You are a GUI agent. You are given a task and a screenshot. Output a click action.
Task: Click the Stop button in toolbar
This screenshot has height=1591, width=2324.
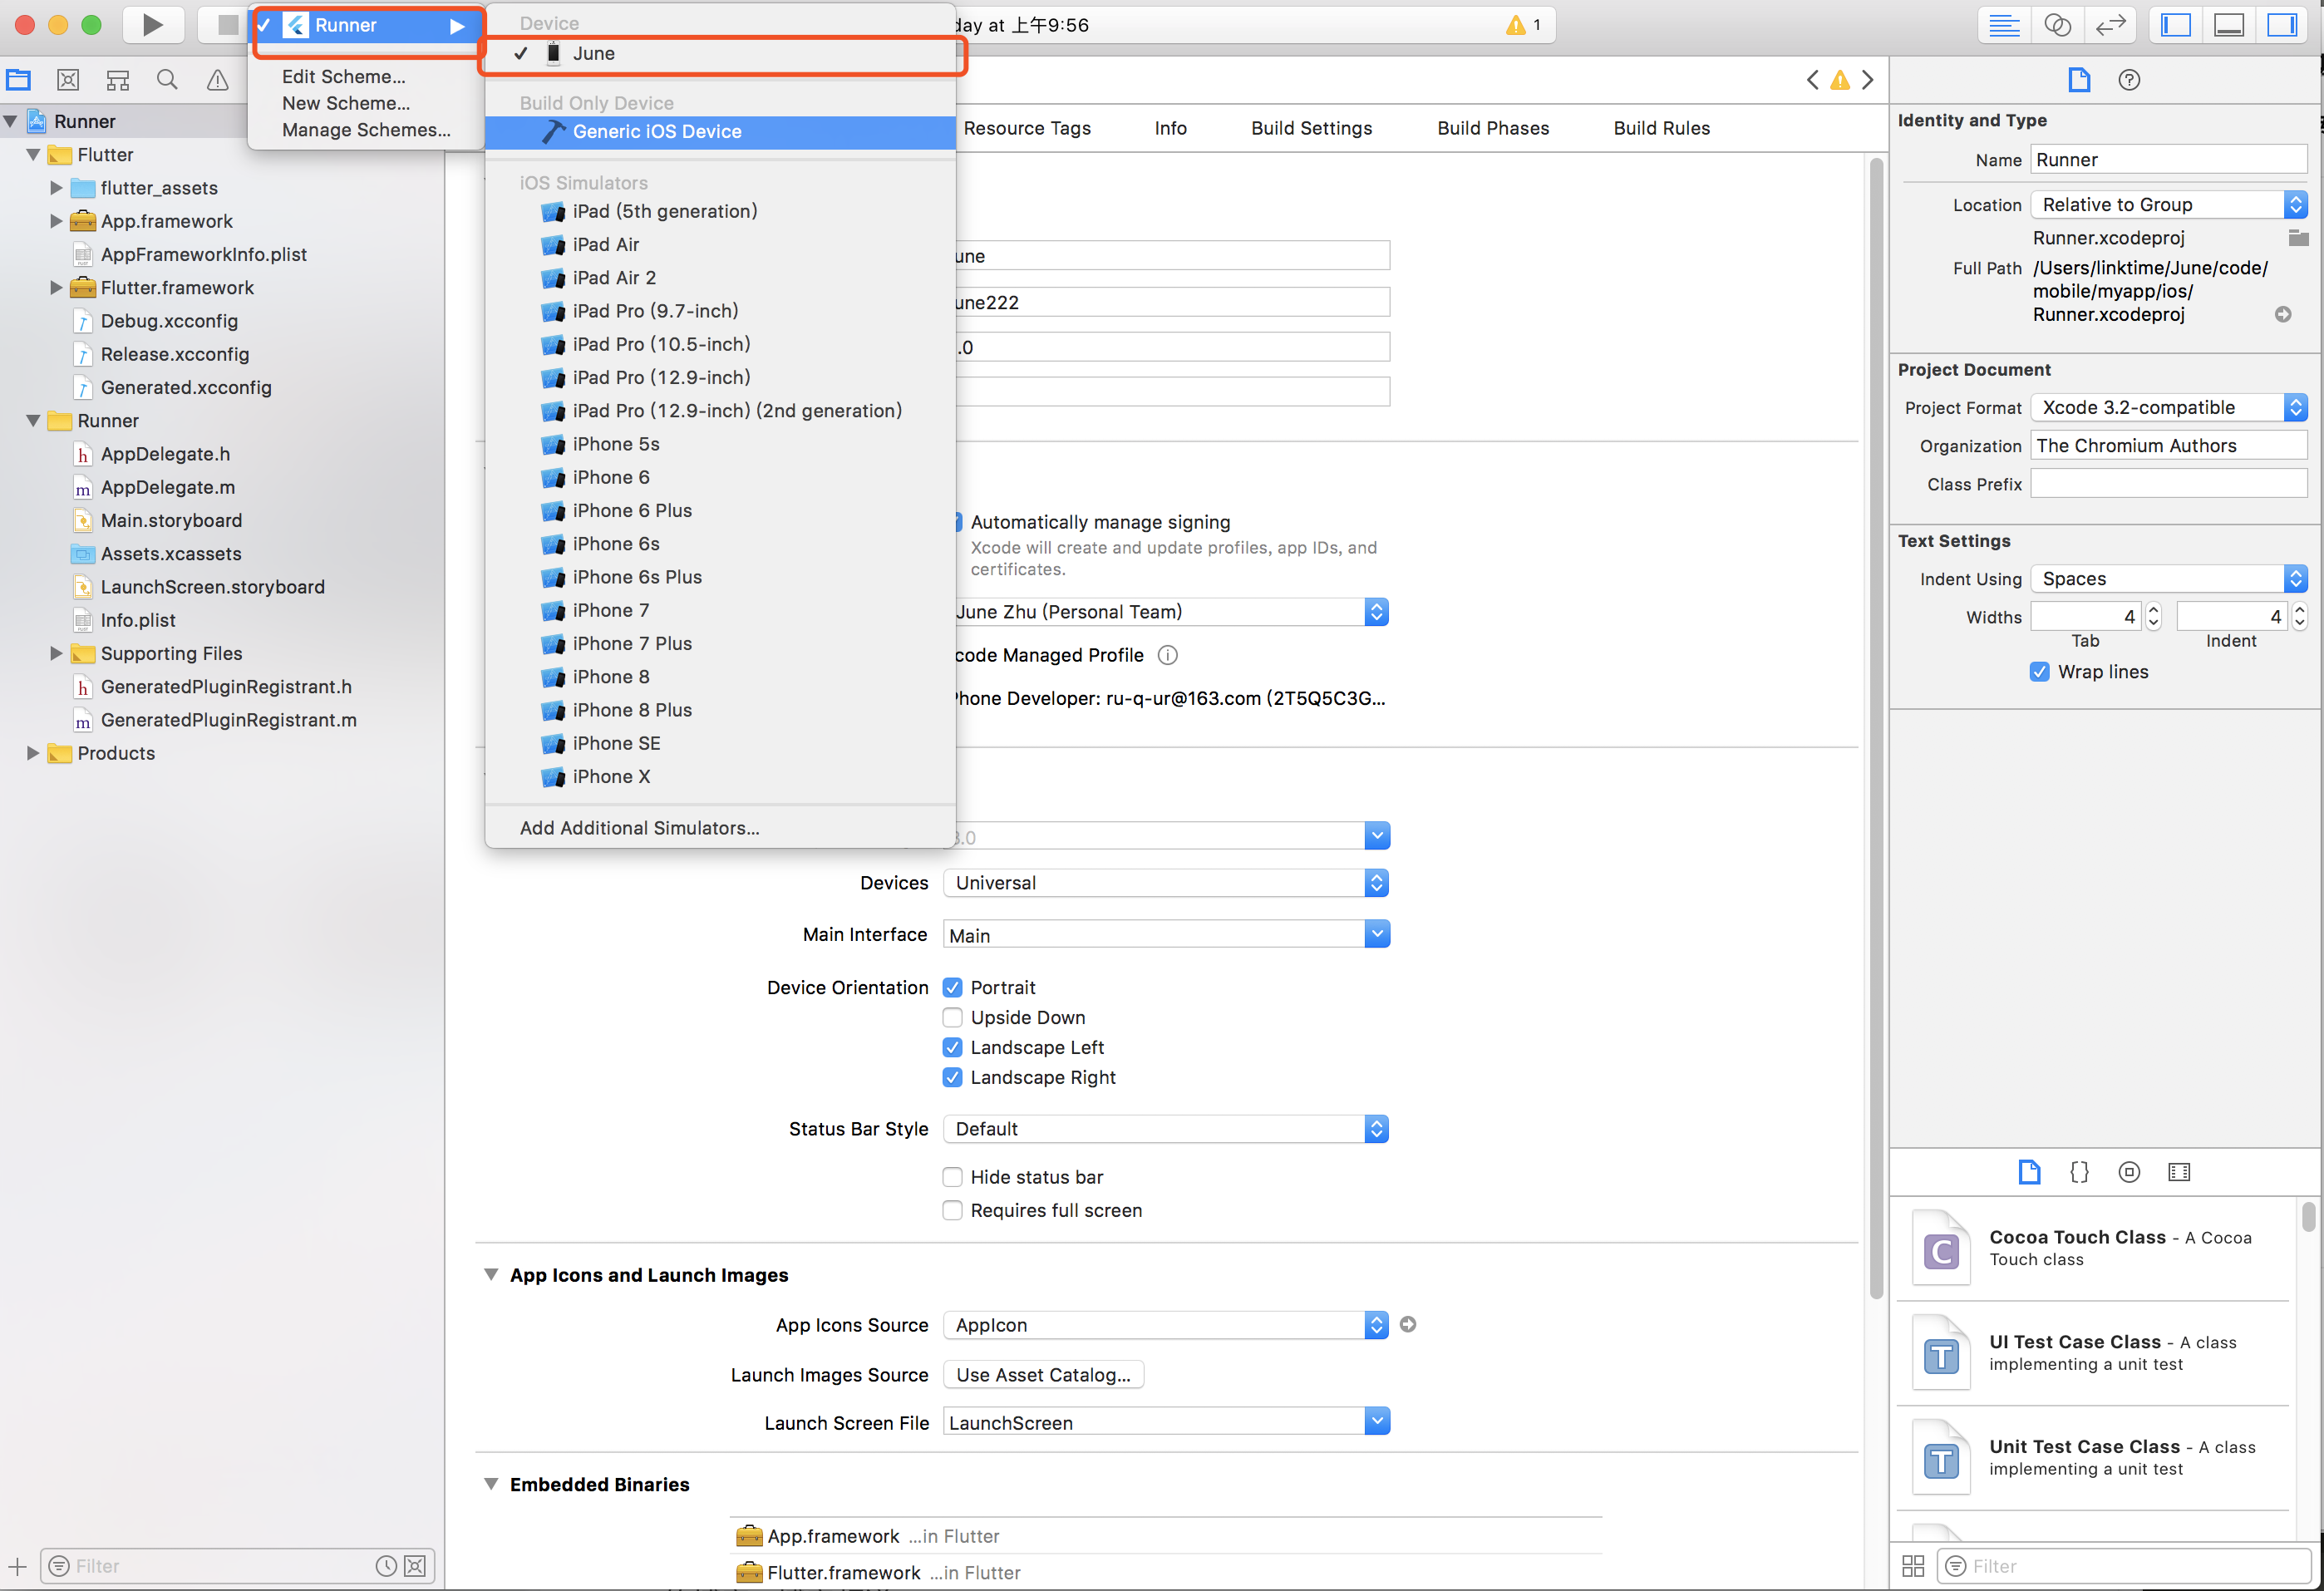click(226, 25)
